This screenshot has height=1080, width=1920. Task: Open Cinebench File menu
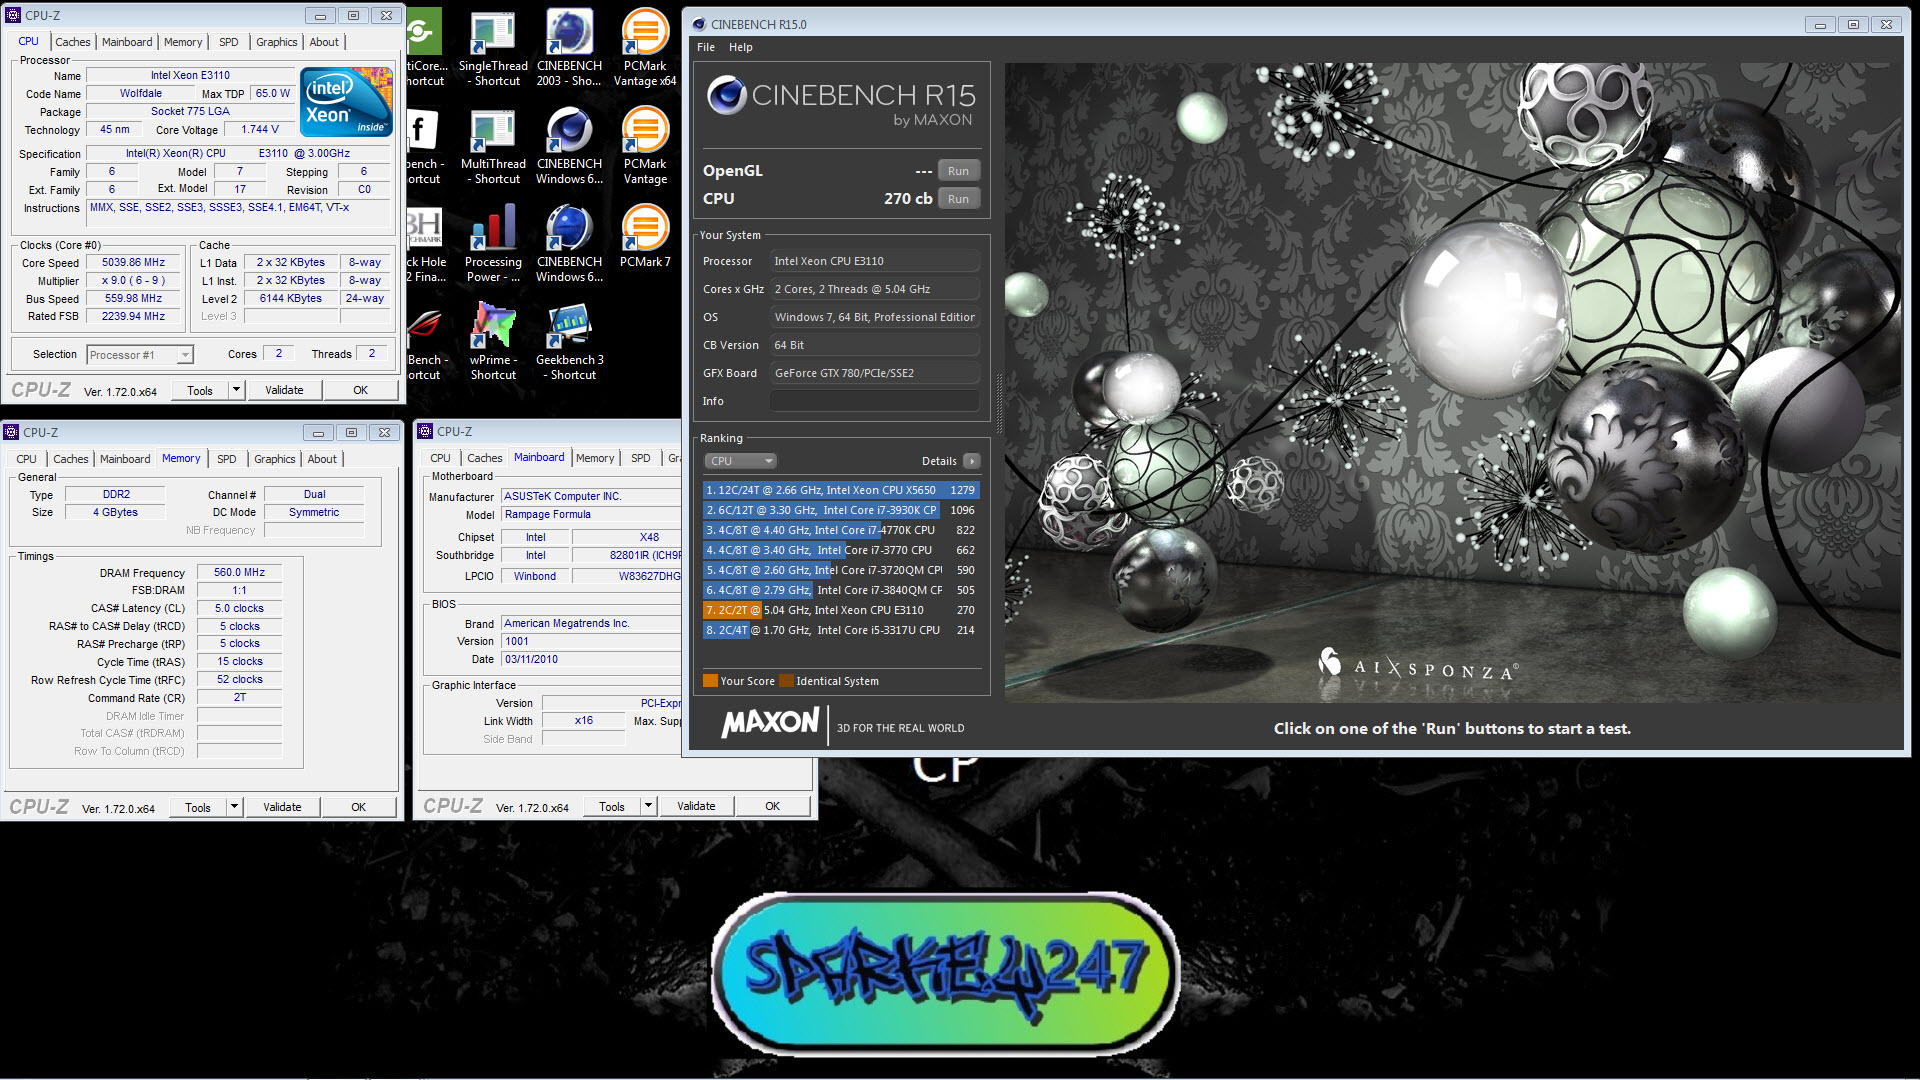click(706, 47)
